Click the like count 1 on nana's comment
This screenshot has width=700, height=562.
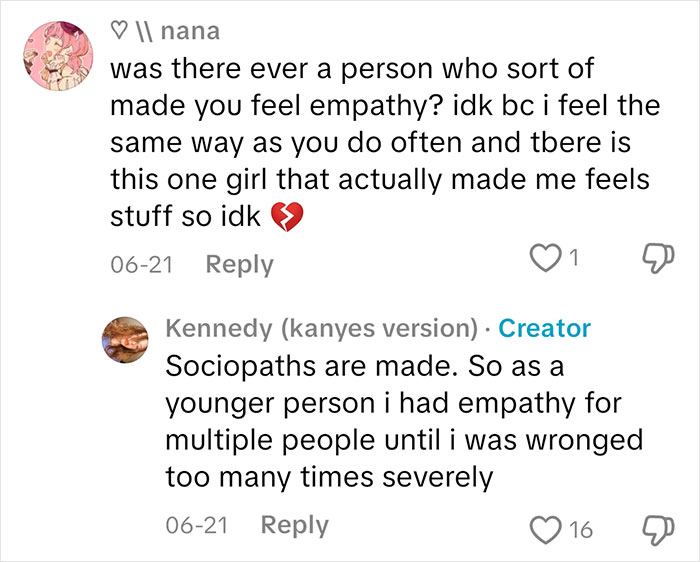574,258
